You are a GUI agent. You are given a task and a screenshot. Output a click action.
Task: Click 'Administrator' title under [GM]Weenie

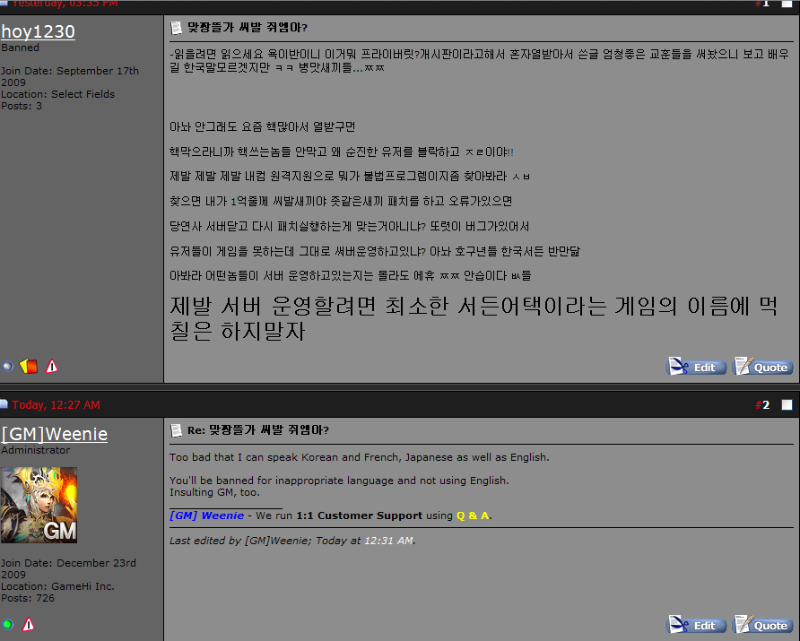[35, 450]
